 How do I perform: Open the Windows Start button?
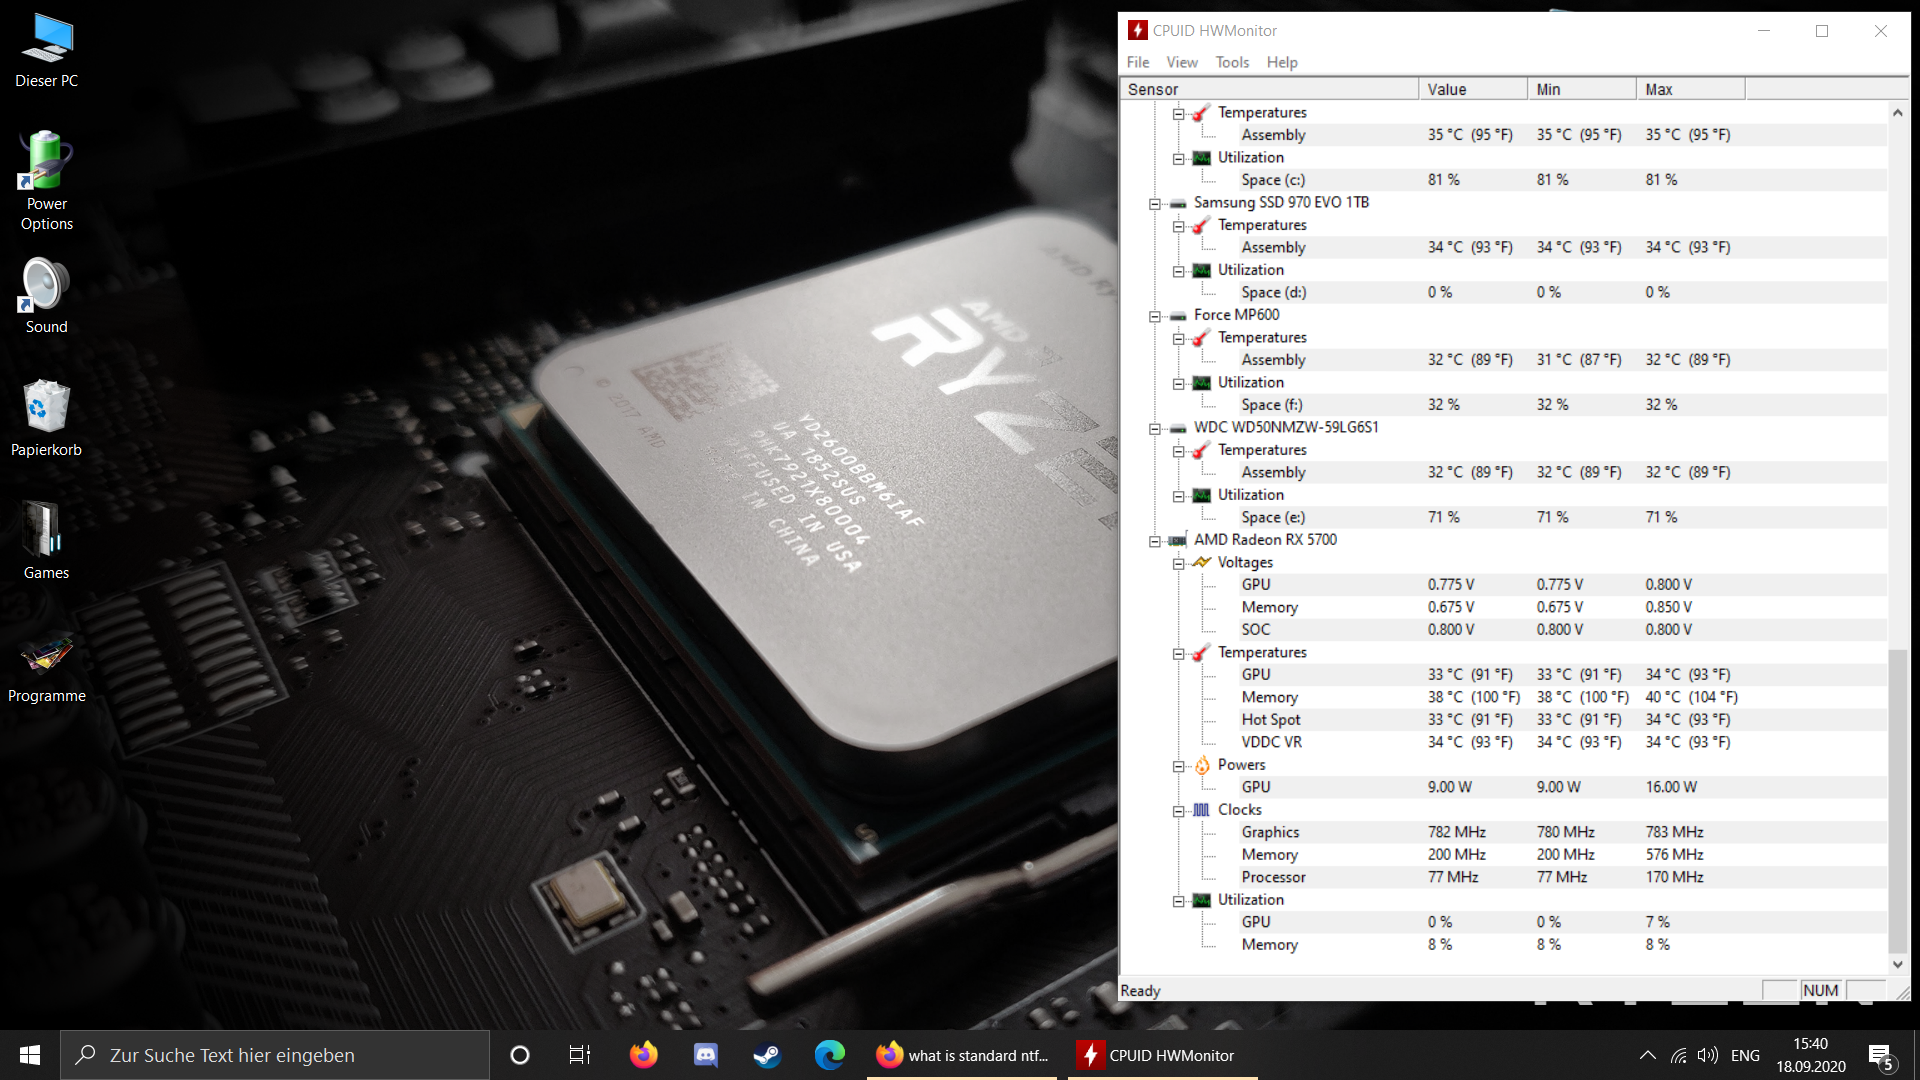point(30,1055)
